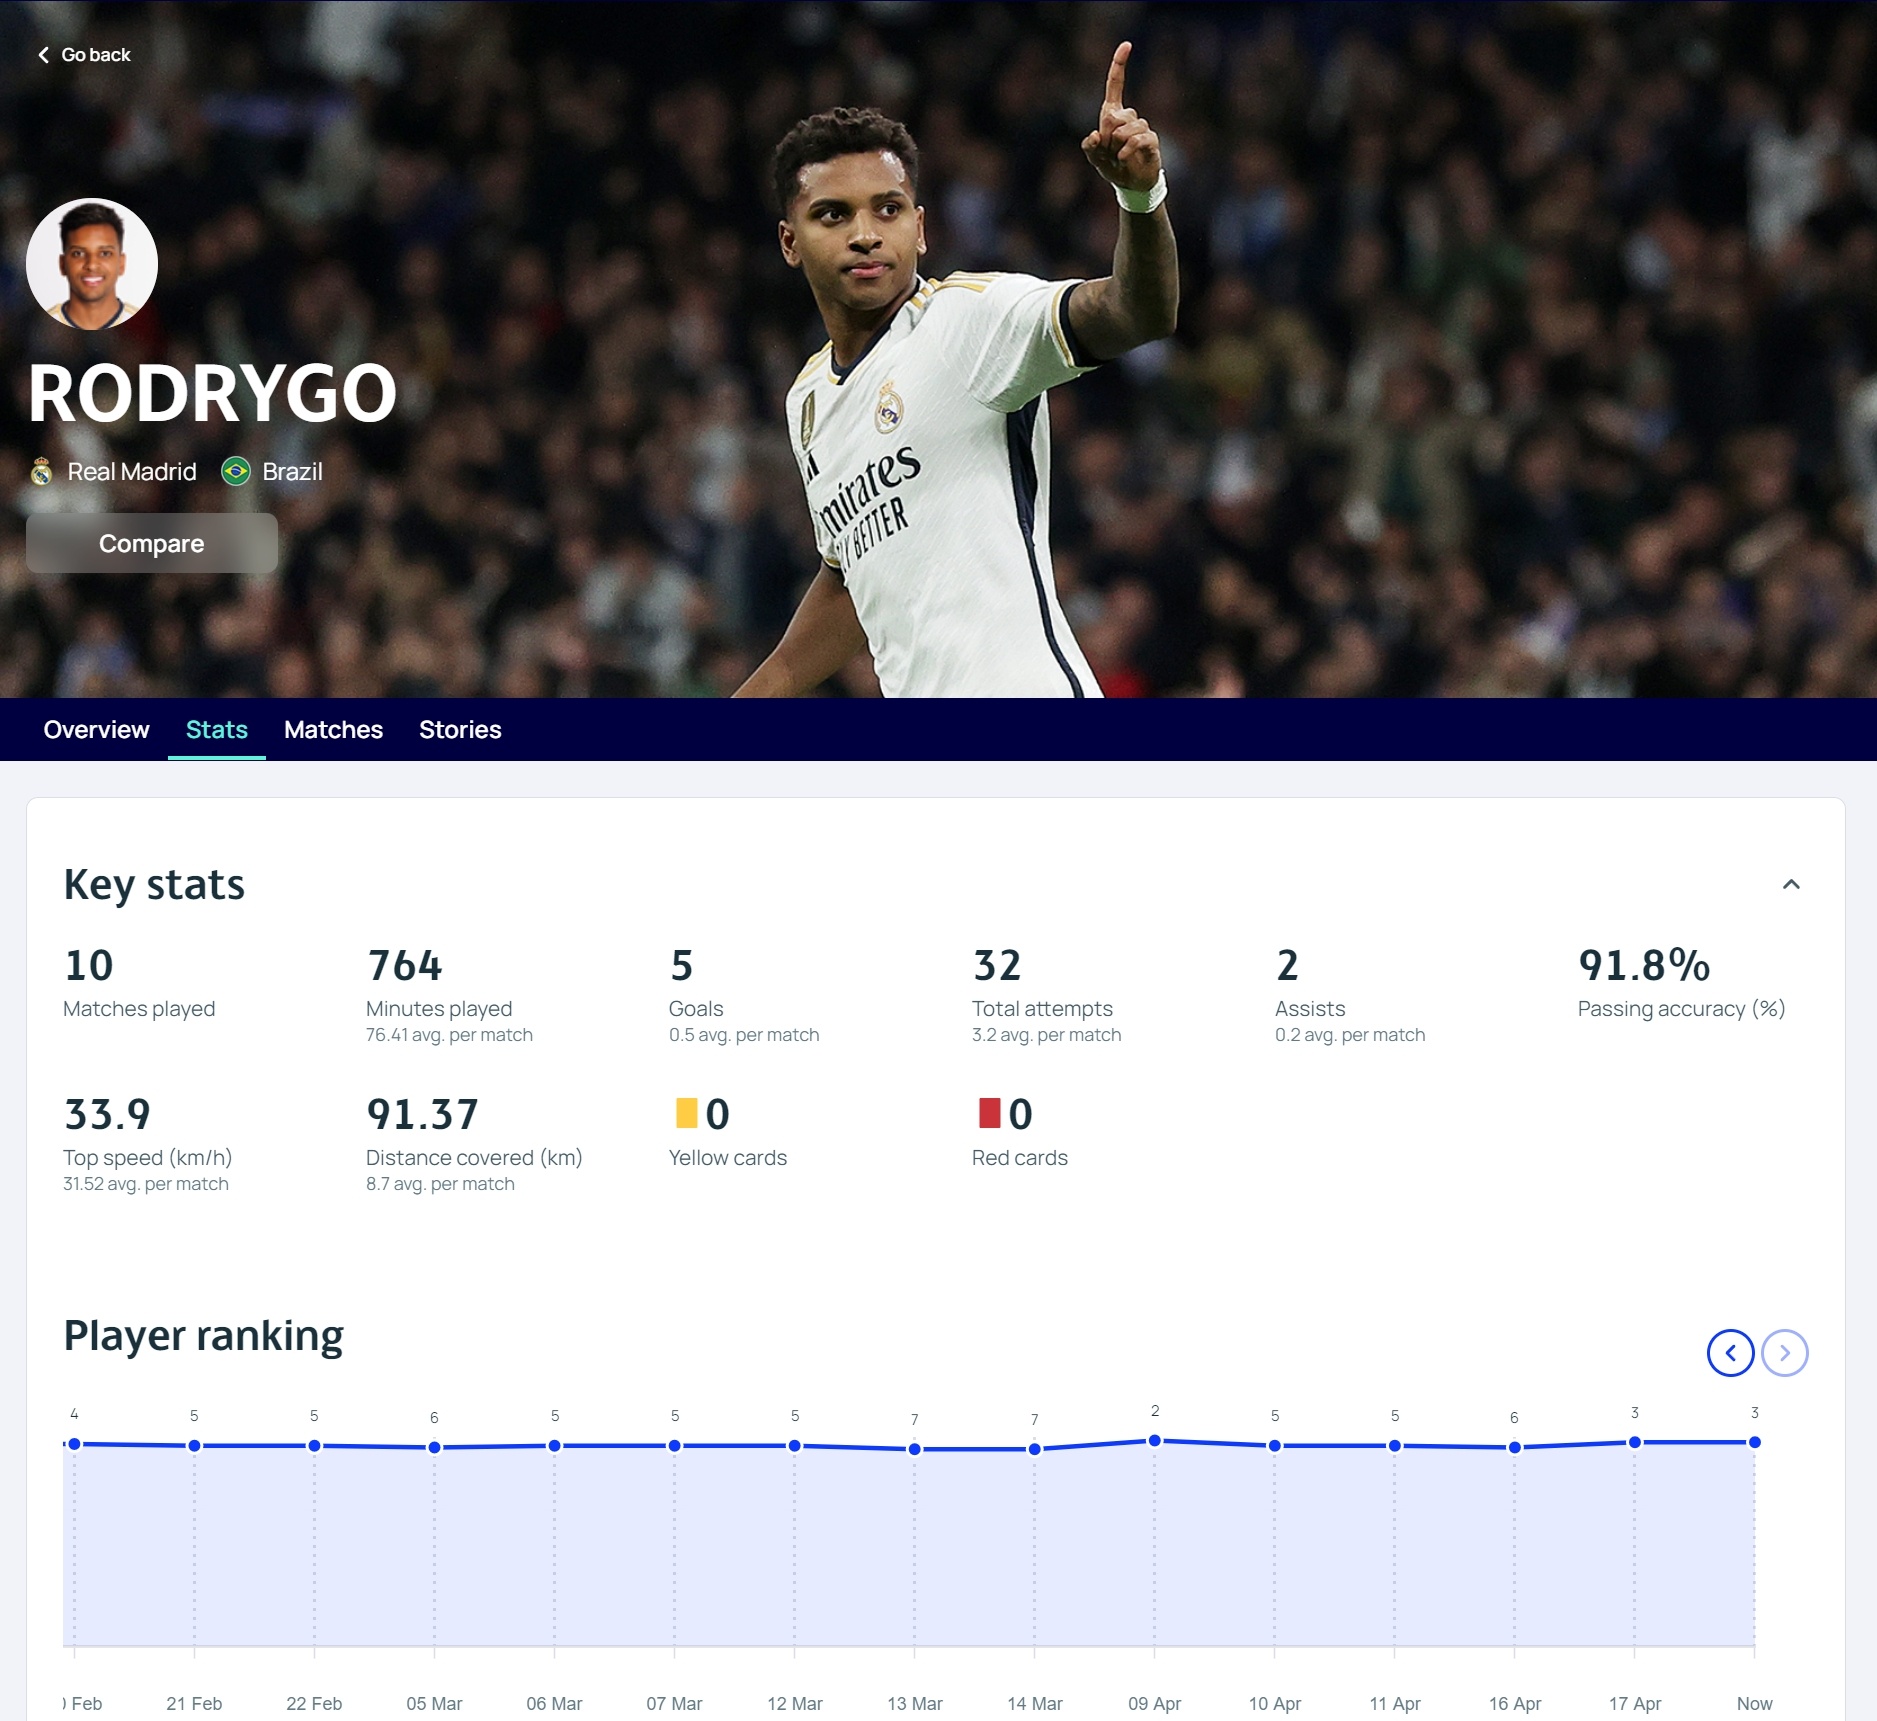Image resolution: width=1877 pixels, height=1721 pixels.
Task: Click the Now ranking data point
Action: pos(1755,1442)
